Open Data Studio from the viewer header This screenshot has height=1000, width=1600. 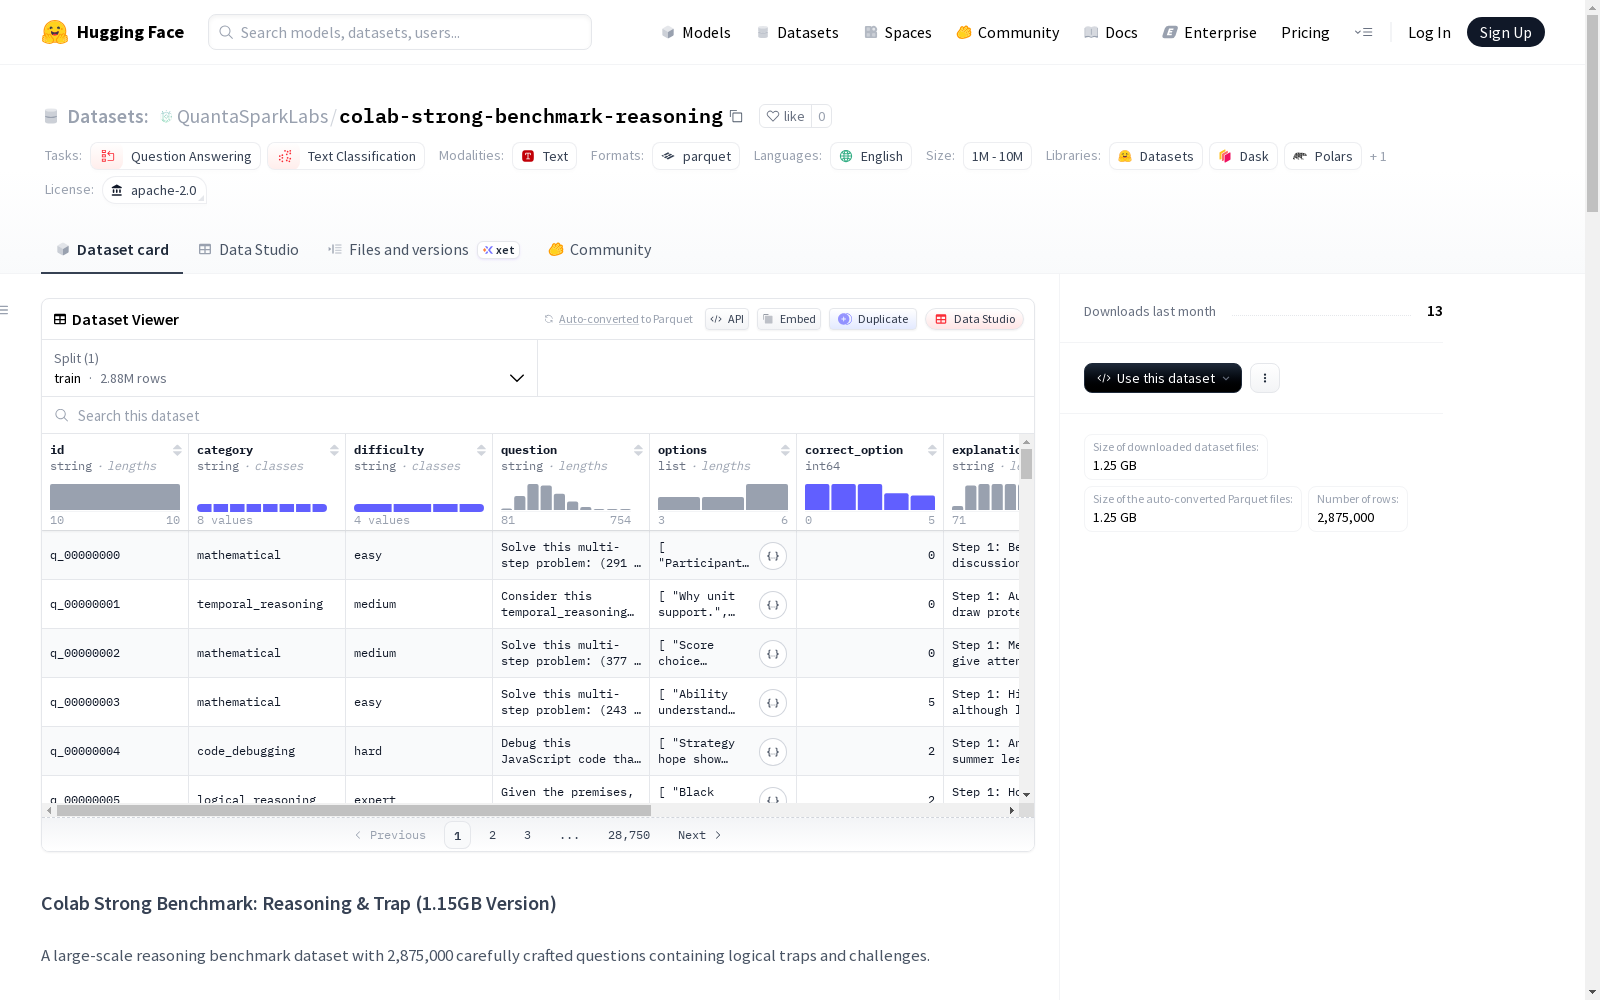(975, 319)
